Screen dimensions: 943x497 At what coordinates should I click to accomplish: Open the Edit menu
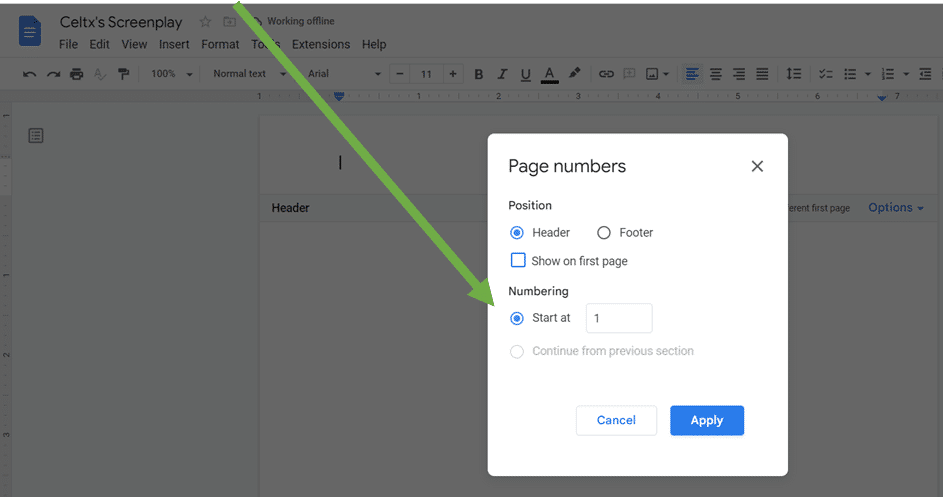pos(99,45)
